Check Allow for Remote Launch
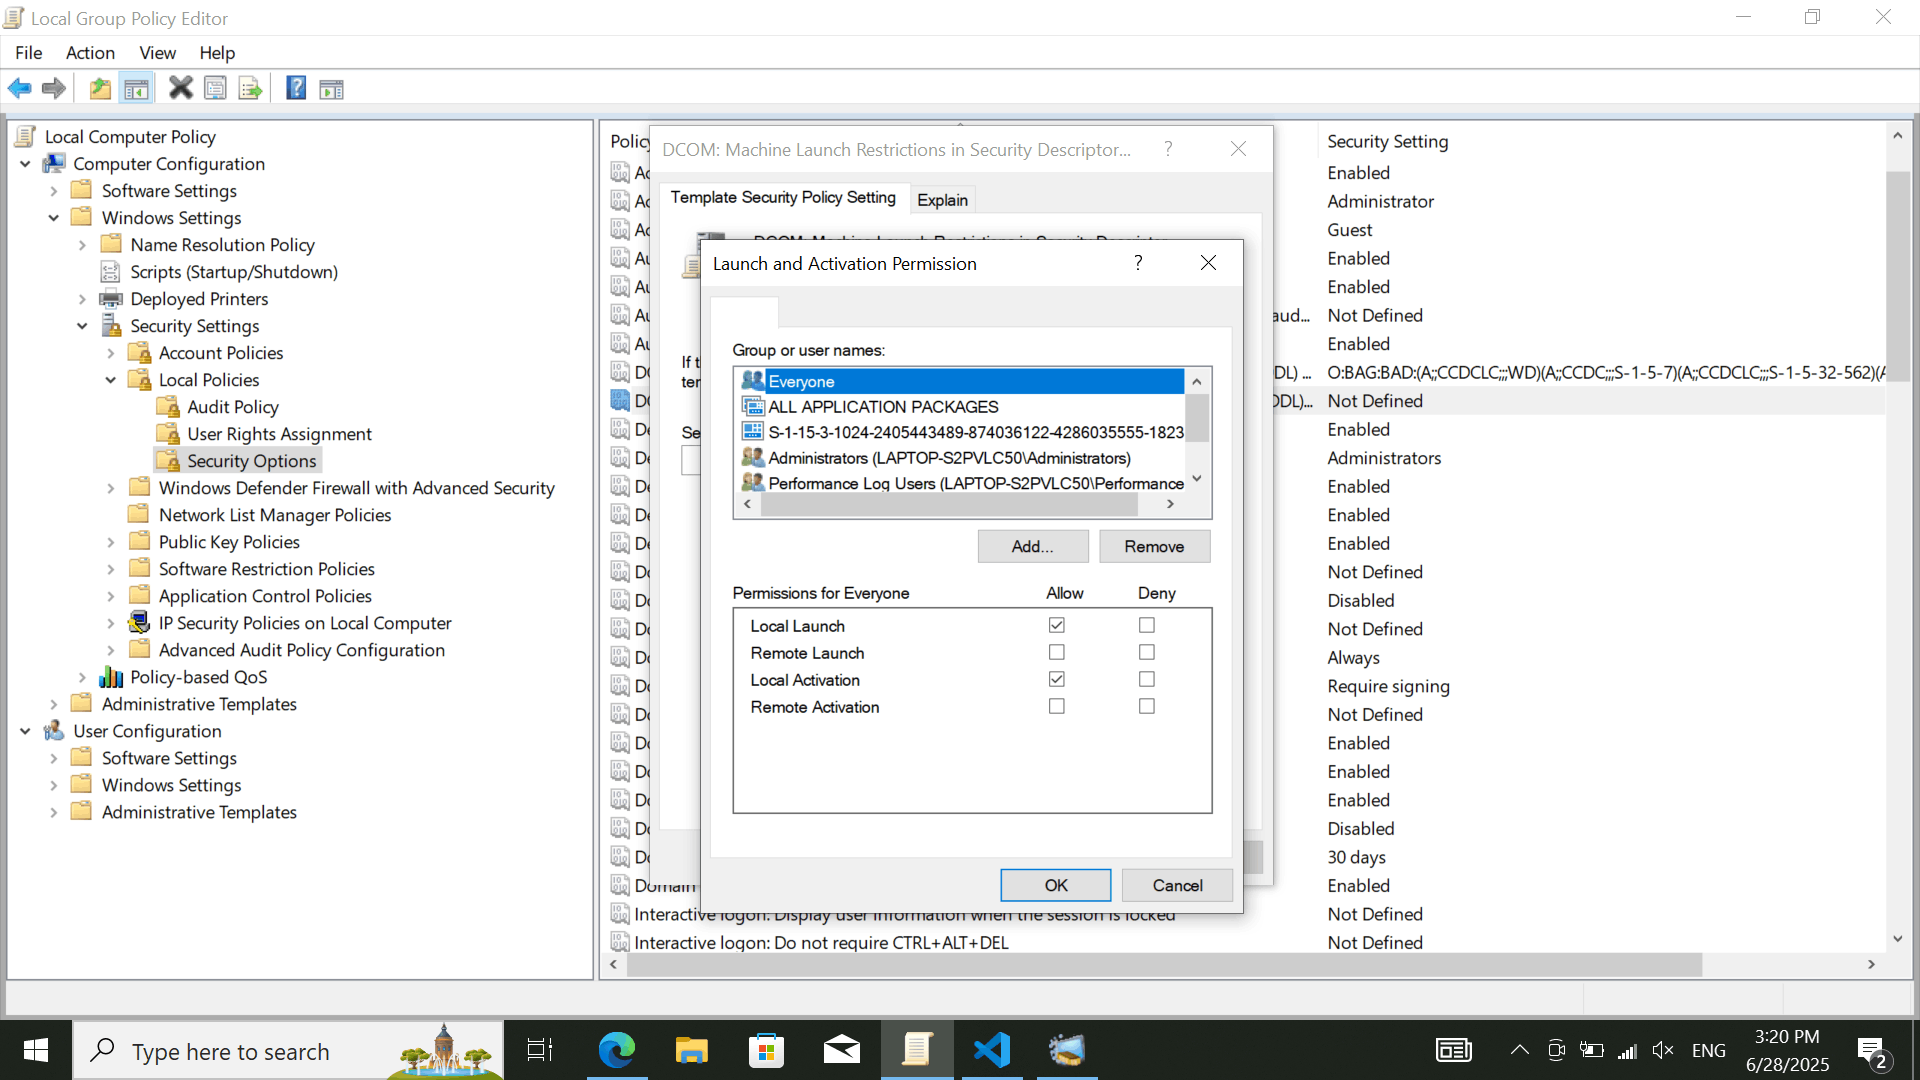This screenshot has width=1920, height=1080. point(1056,652)
